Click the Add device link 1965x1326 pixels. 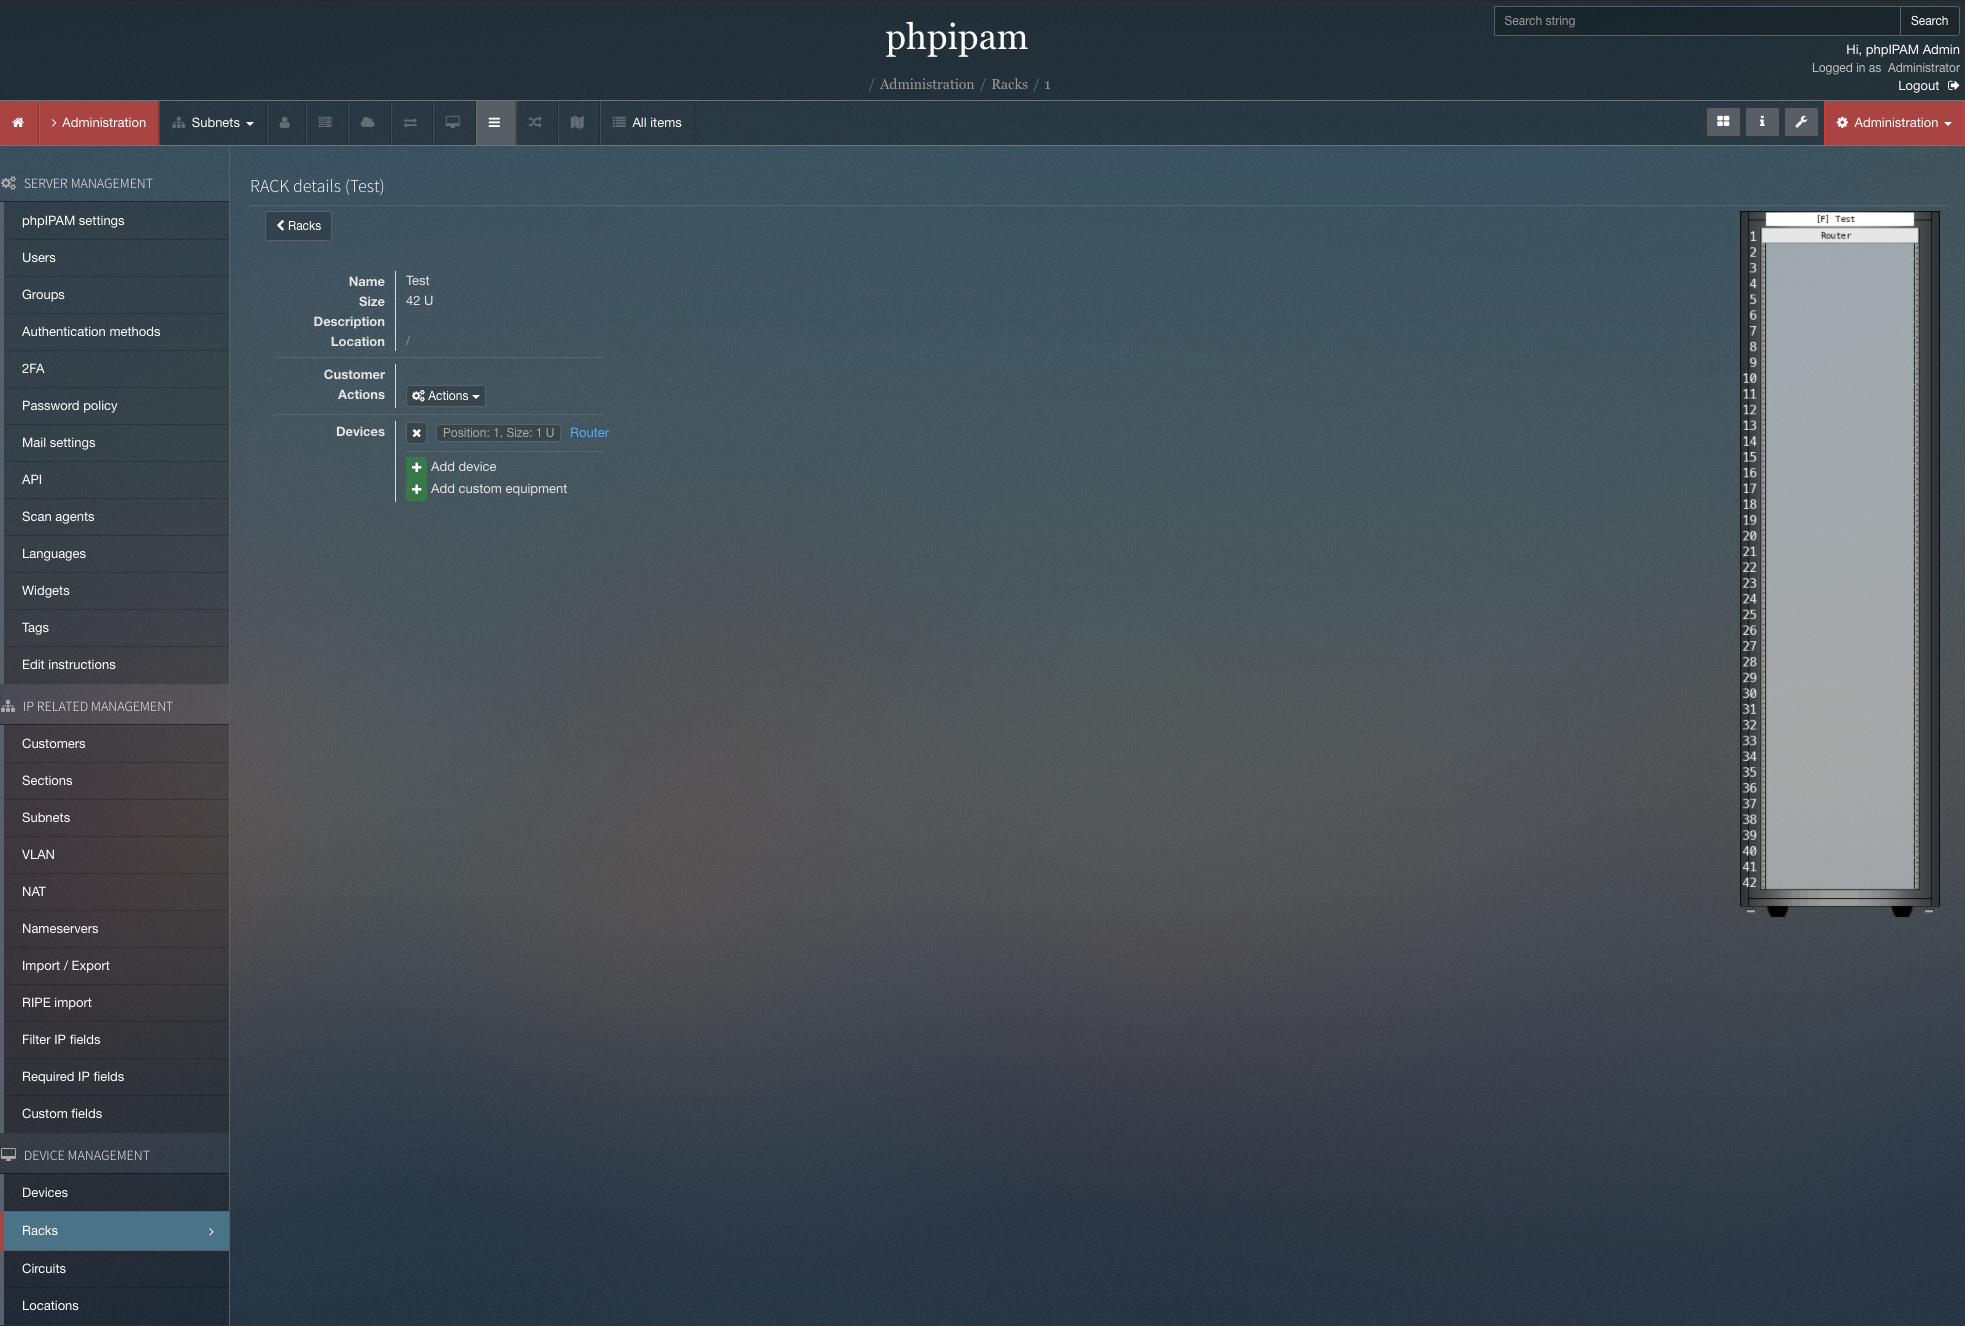[463, 467]
